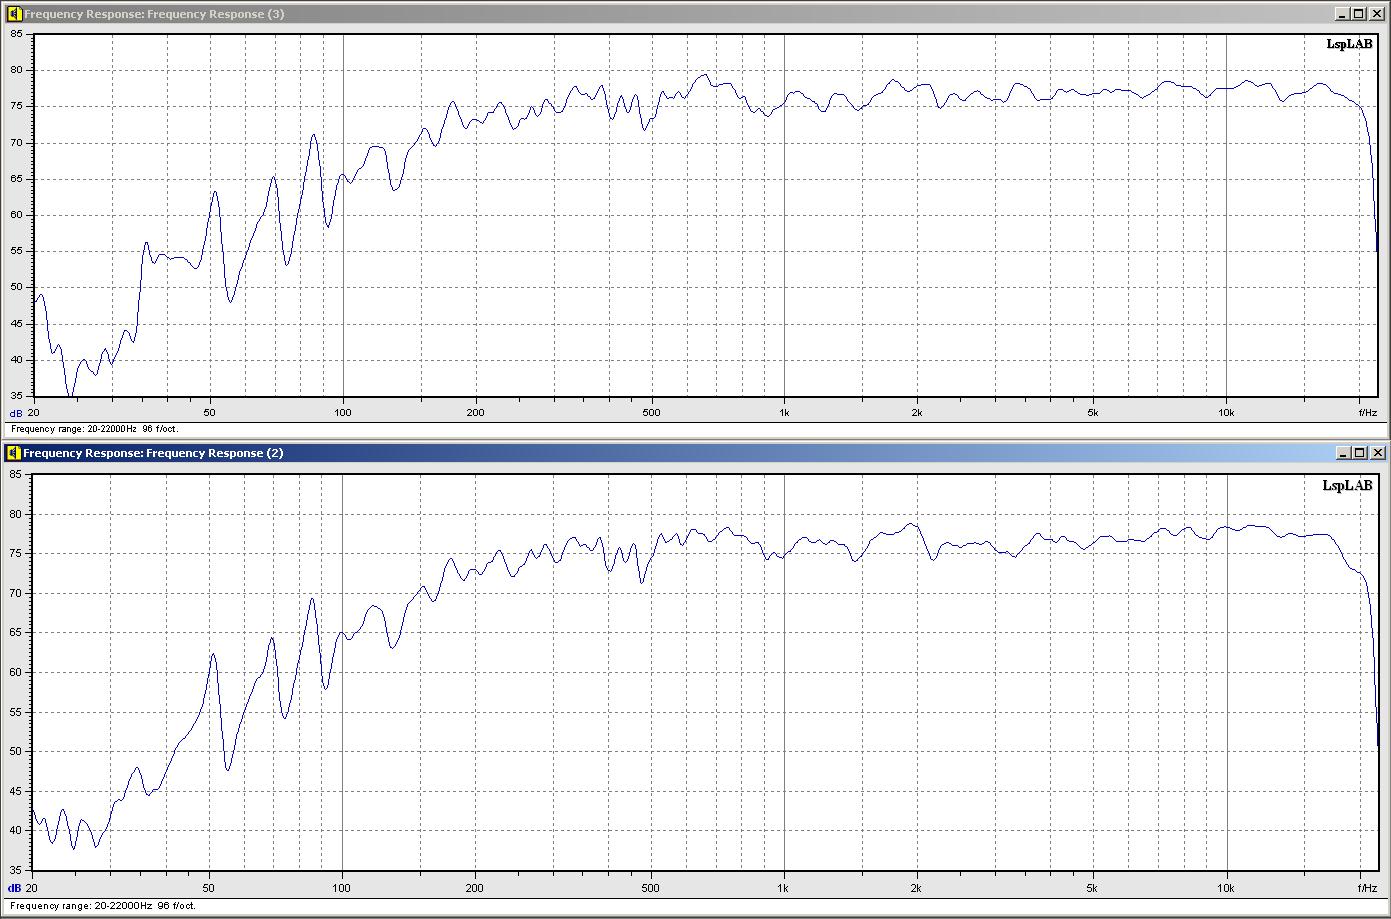Click the 1k frequency label in Frequency Response (2)
Image resolution: width=1391 pixels, height=919 pixels.
pyautogui.click(x=784, y=887)
